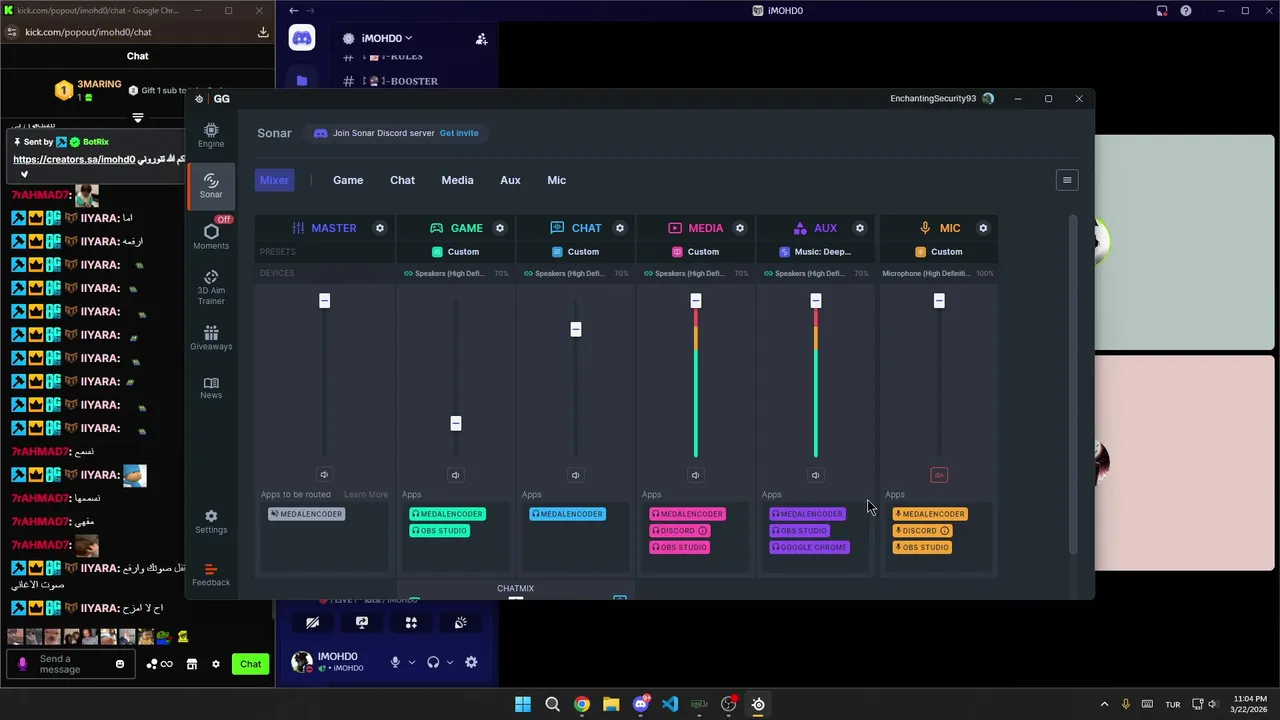The width and height of the screenshot is (1280, 720).
Task: Open the creators.sa/imohd0 link
Action: [x=74, y=159]
